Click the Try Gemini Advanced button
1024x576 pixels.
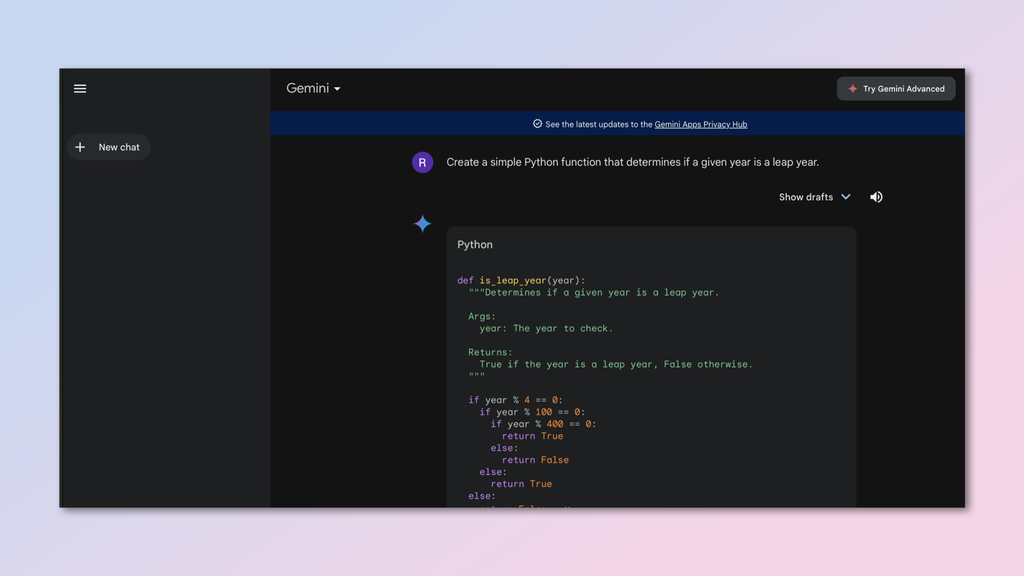pos(896,88)
